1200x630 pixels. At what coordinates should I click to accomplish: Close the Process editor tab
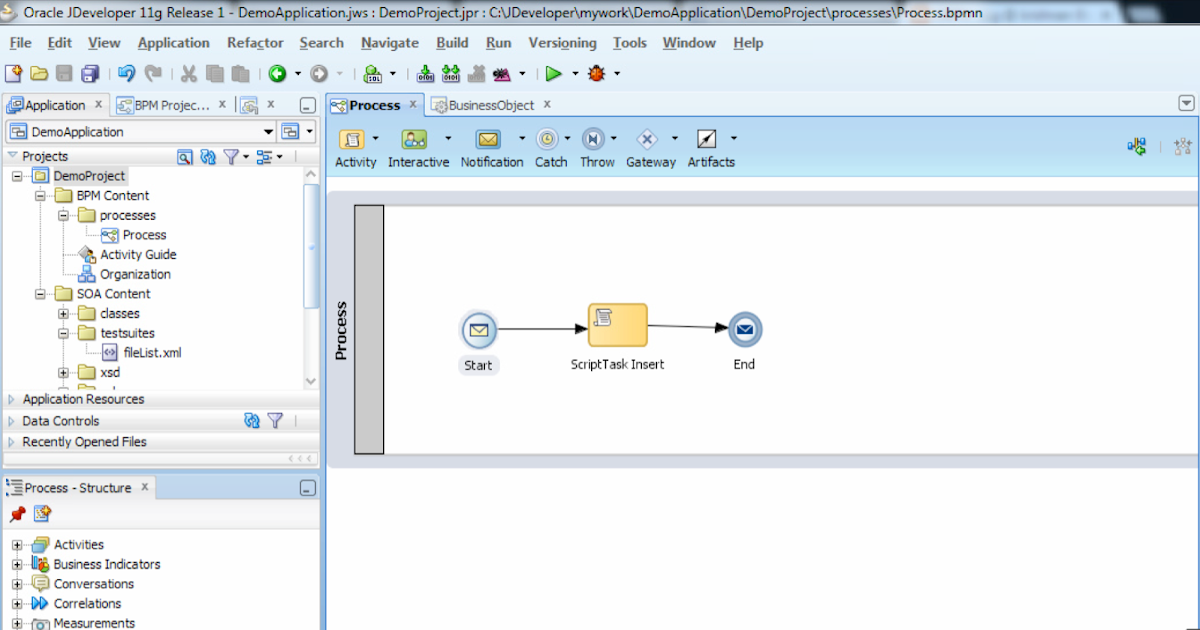413,104
